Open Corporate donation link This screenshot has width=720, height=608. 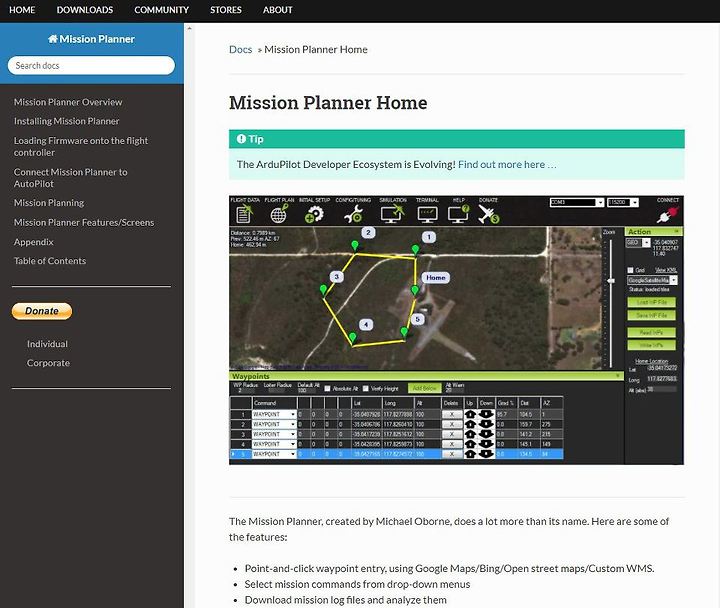click(x=48, y=363)
